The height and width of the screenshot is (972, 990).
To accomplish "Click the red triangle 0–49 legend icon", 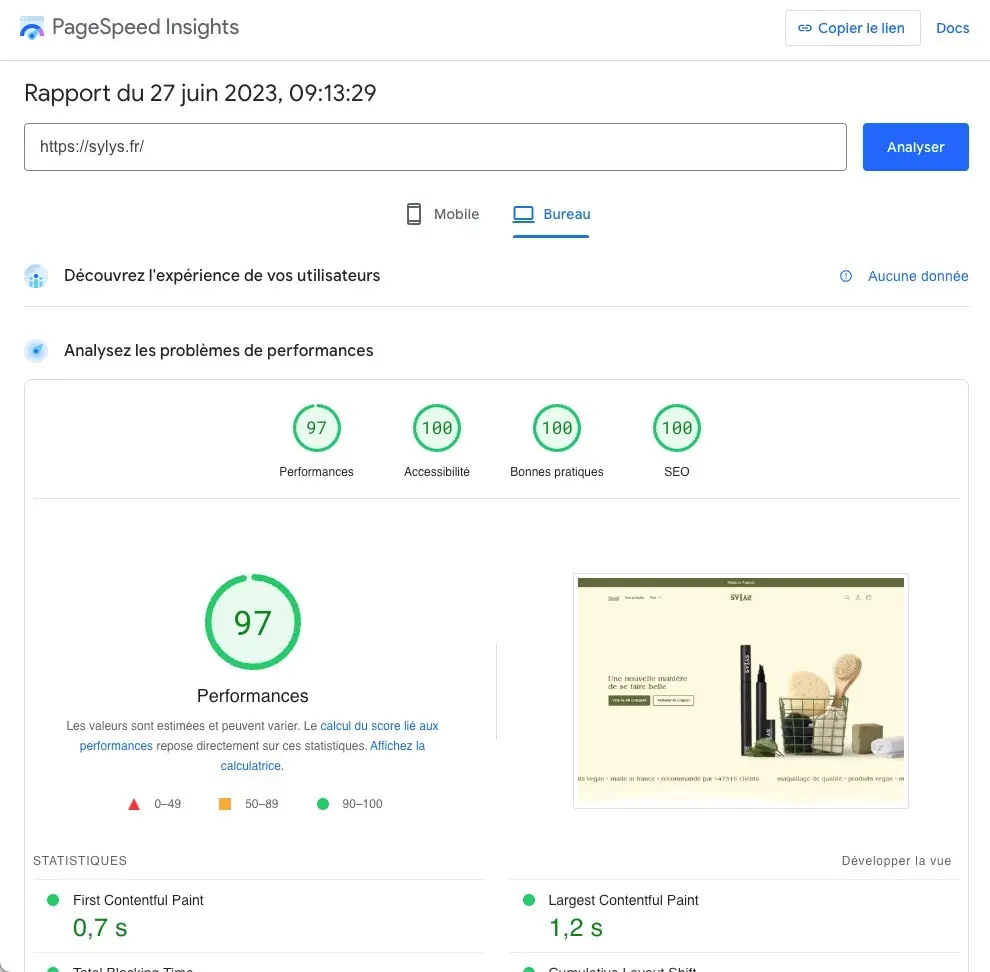I will pyautogui.click(x=134, y=804).
